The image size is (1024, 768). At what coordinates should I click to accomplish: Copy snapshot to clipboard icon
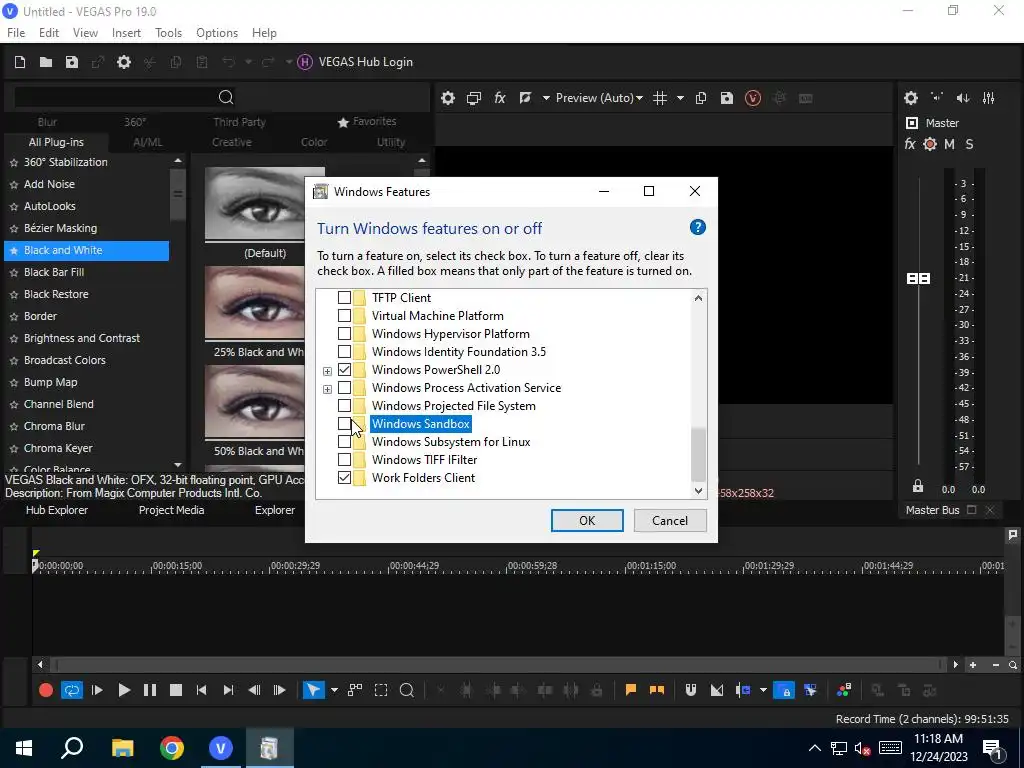tap(701, 98)
